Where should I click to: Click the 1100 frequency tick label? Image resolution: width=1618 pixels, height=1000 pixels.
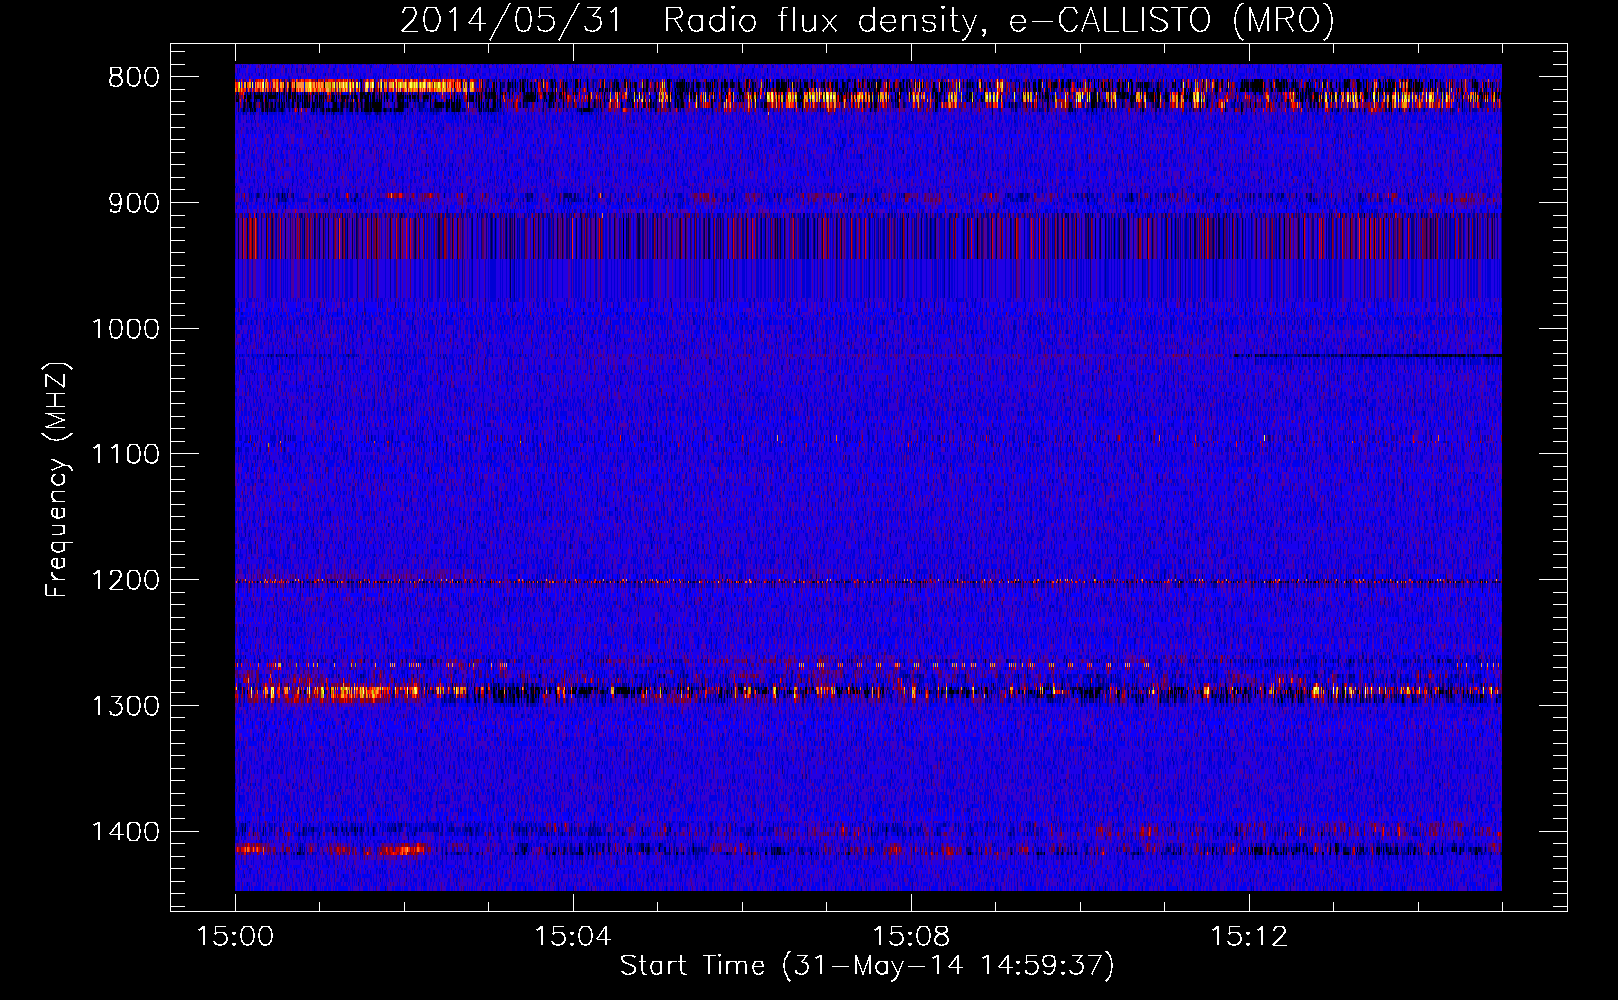125,454
